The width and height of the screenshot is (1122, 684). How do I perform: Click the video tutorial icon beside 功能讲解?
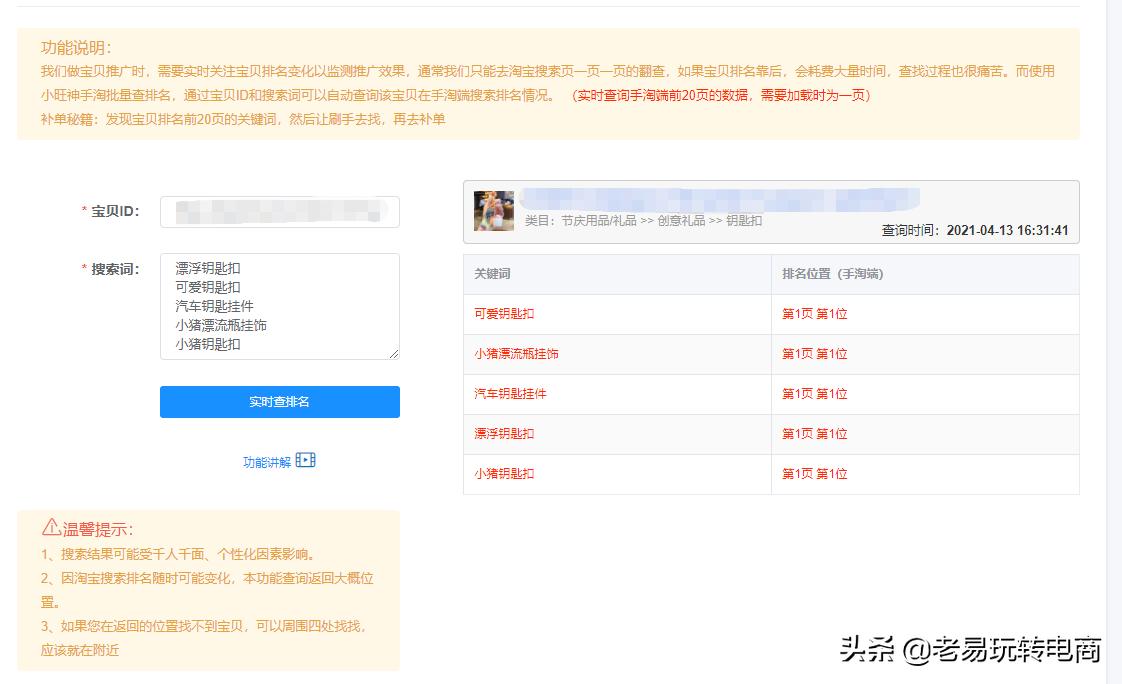tap(306, 461)
